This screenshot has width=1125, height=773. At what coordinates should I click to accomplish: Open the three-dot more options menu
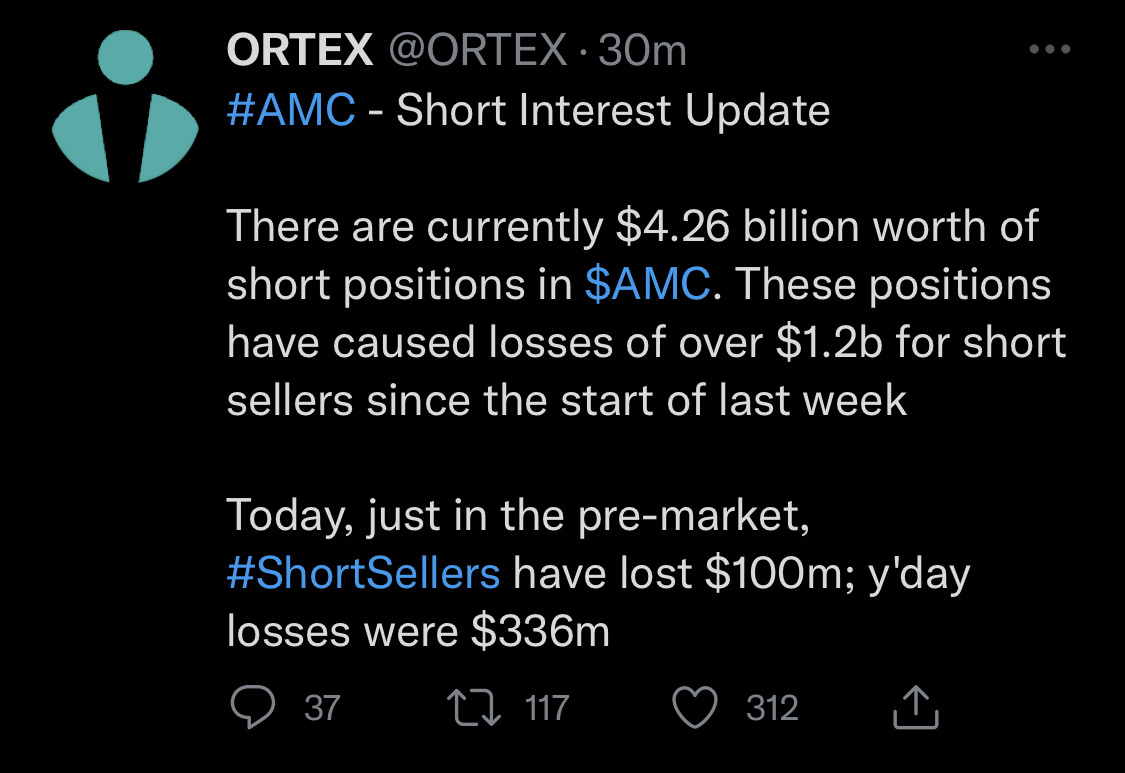[x=1050, y=50]
